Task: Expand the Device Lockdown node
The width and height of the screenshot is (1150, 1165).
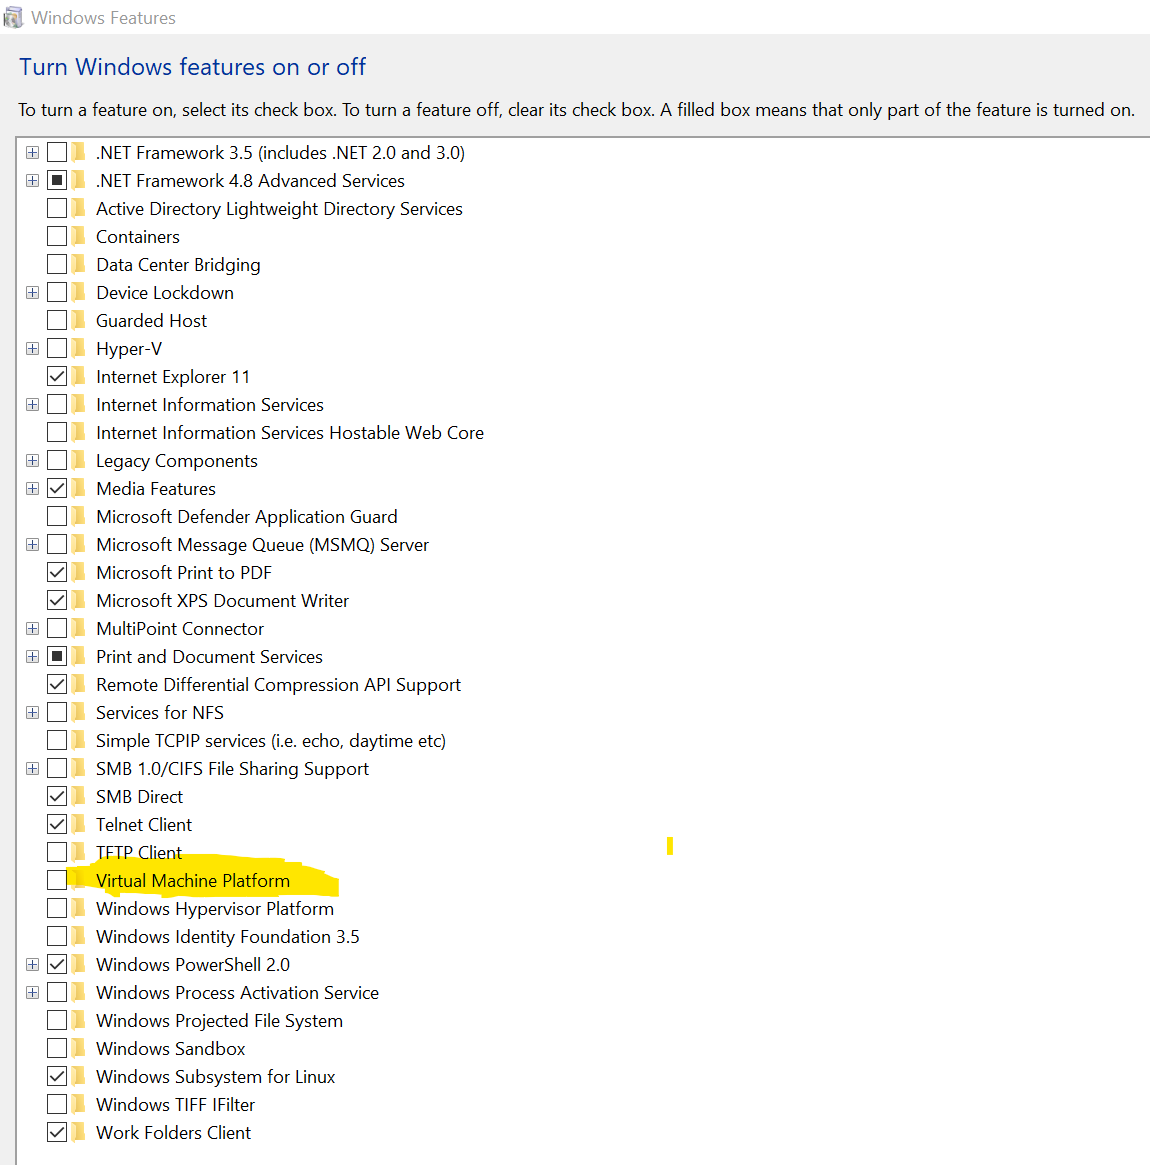Action: [x=33, y=293]
